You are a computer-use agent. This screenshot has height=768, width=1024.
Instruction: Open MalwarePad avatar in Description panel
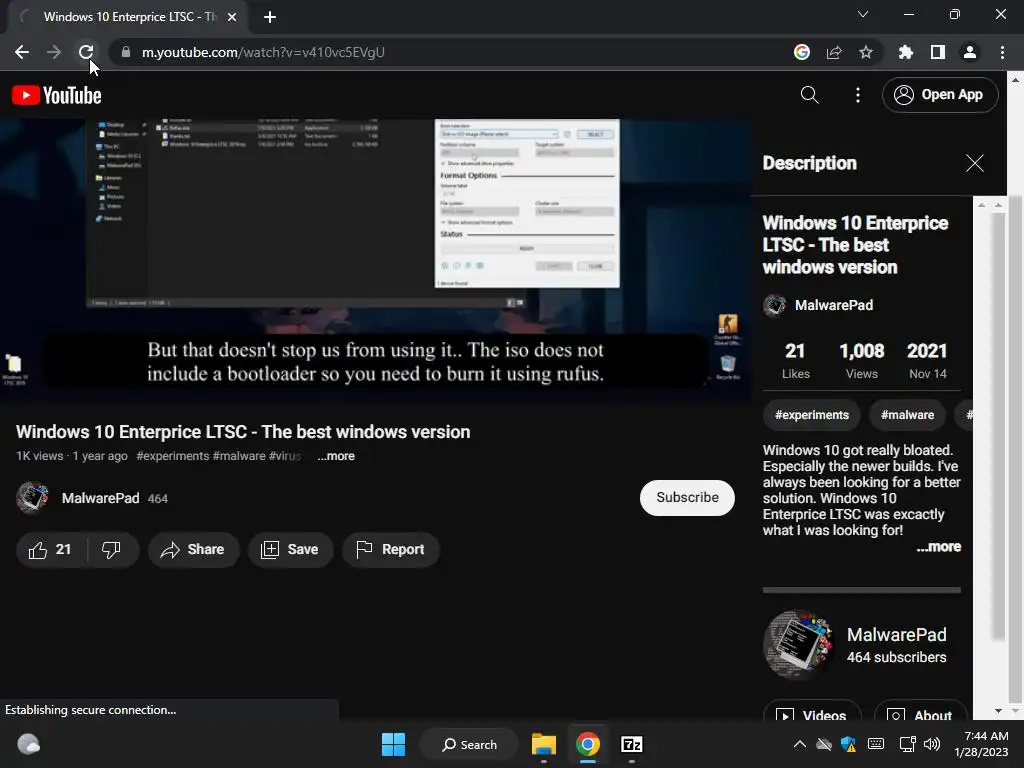775,305
